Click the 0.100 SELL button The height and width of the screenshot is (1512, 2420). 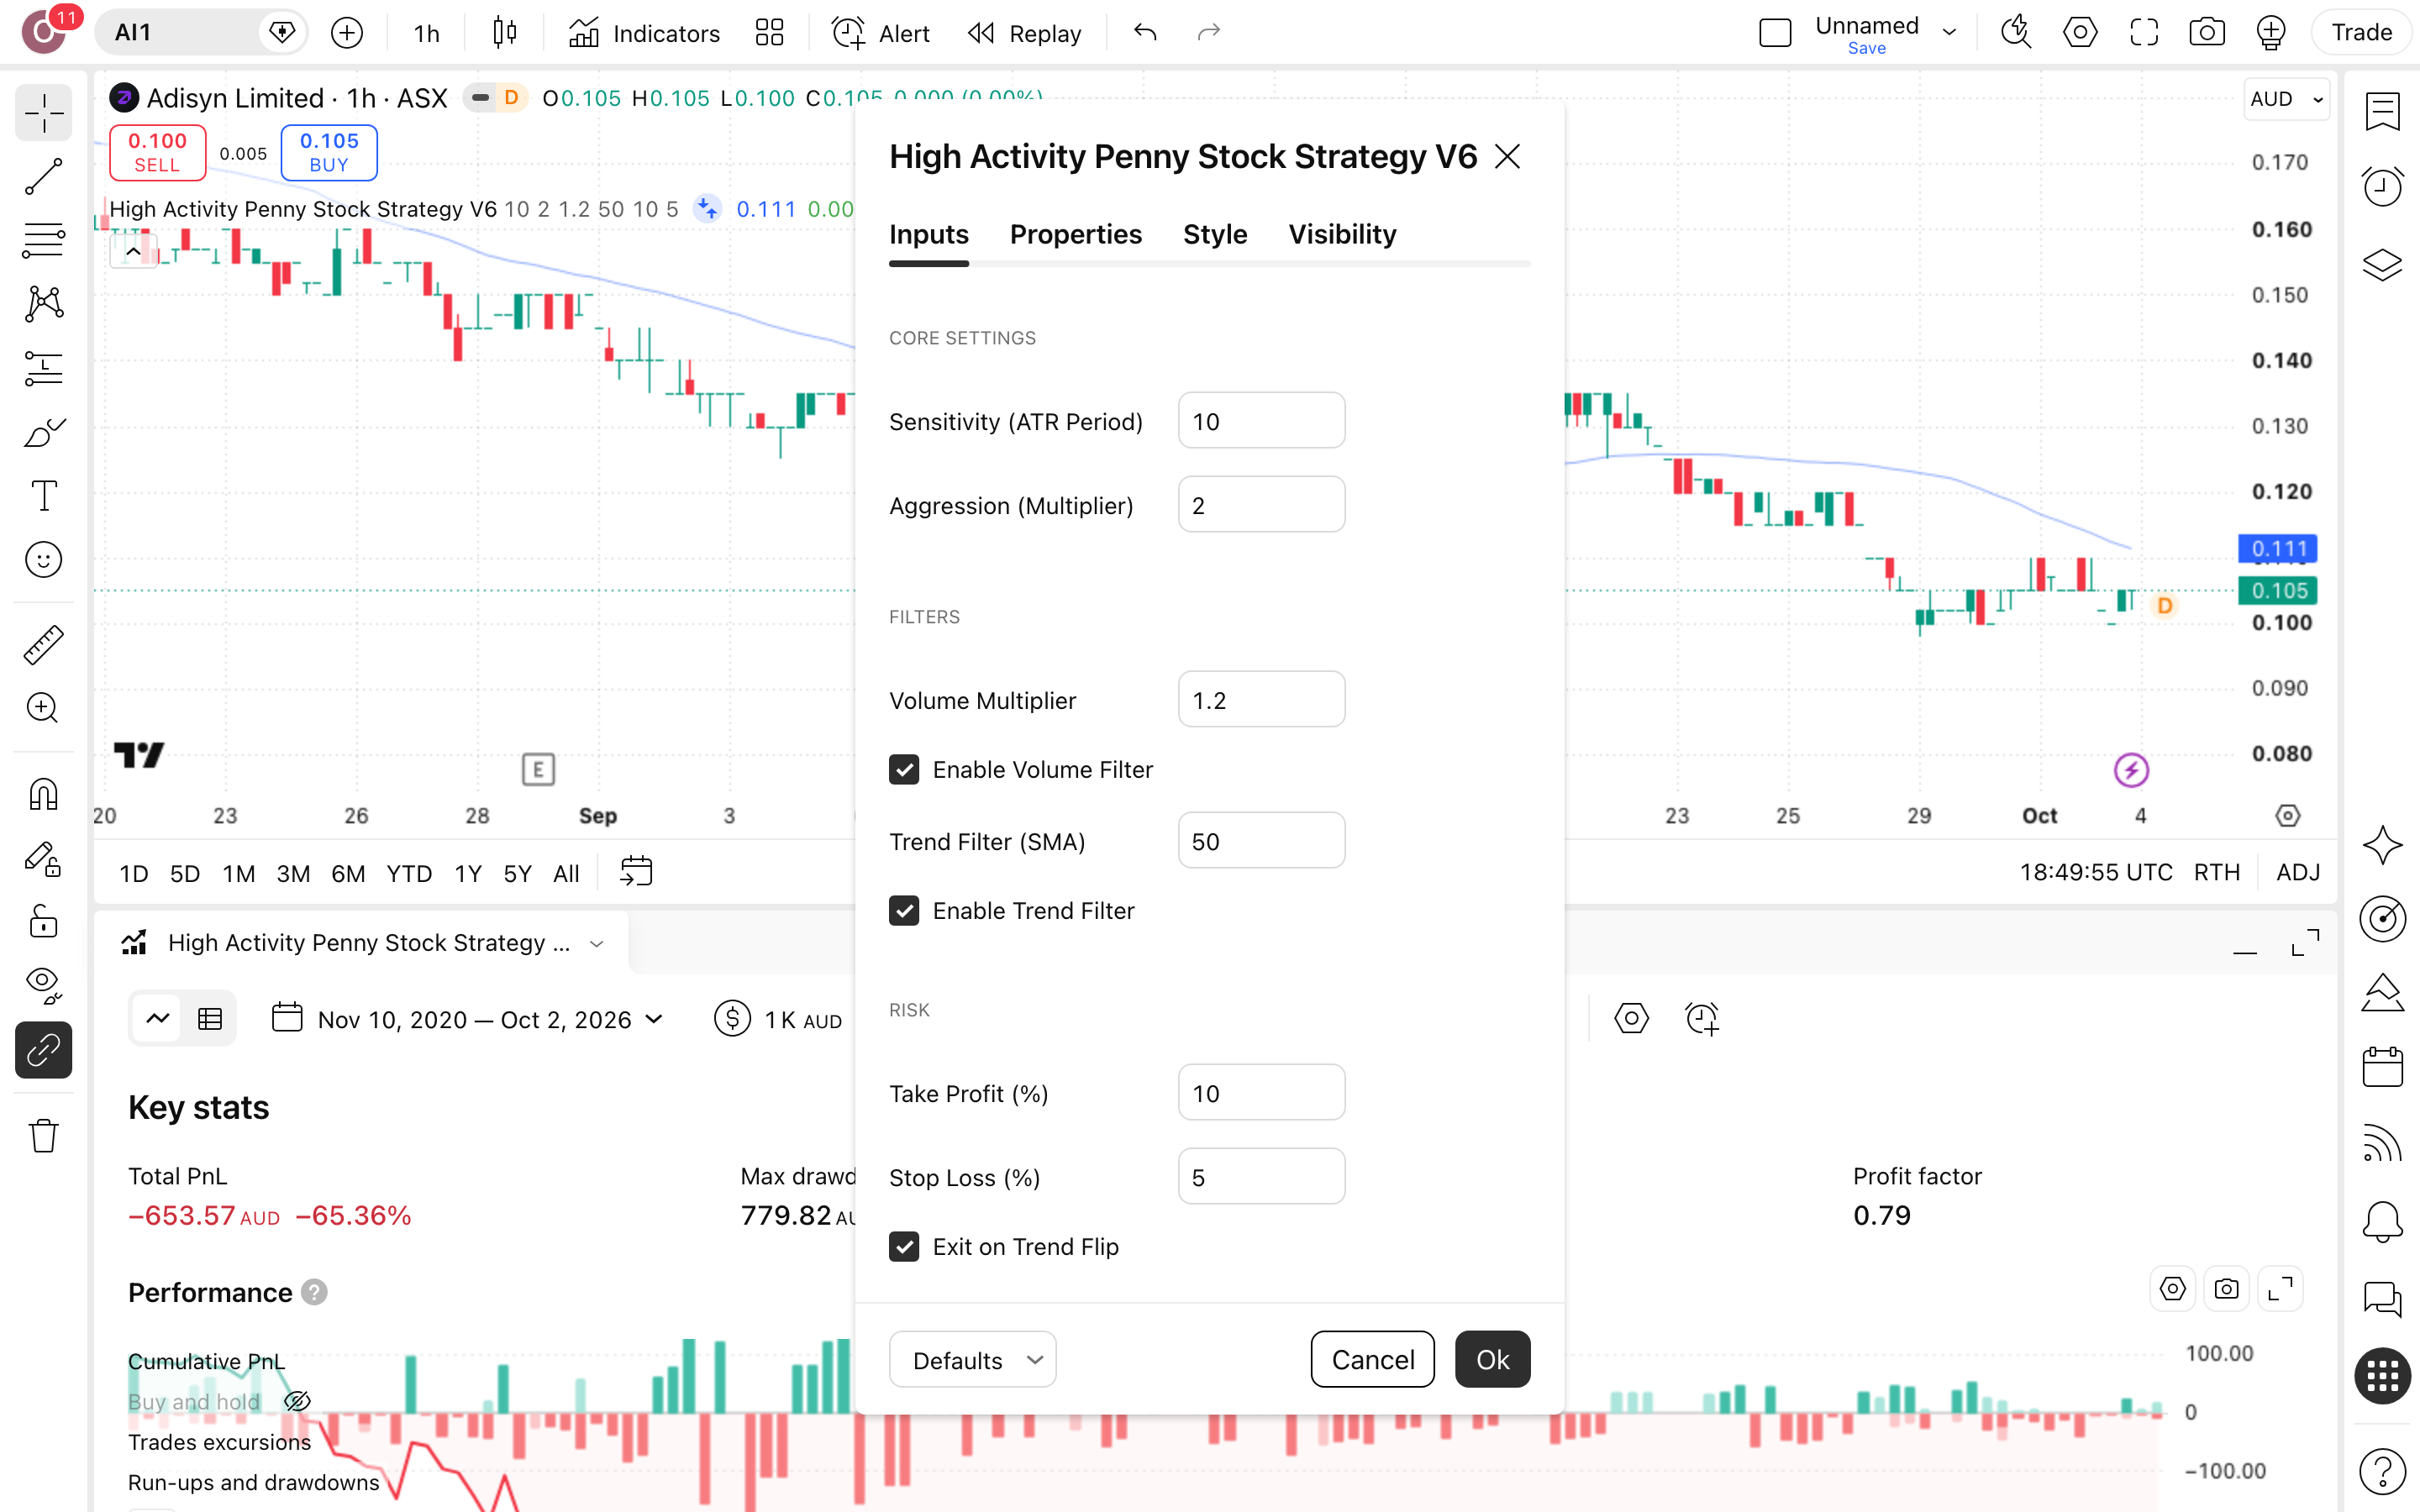point(157,152)
